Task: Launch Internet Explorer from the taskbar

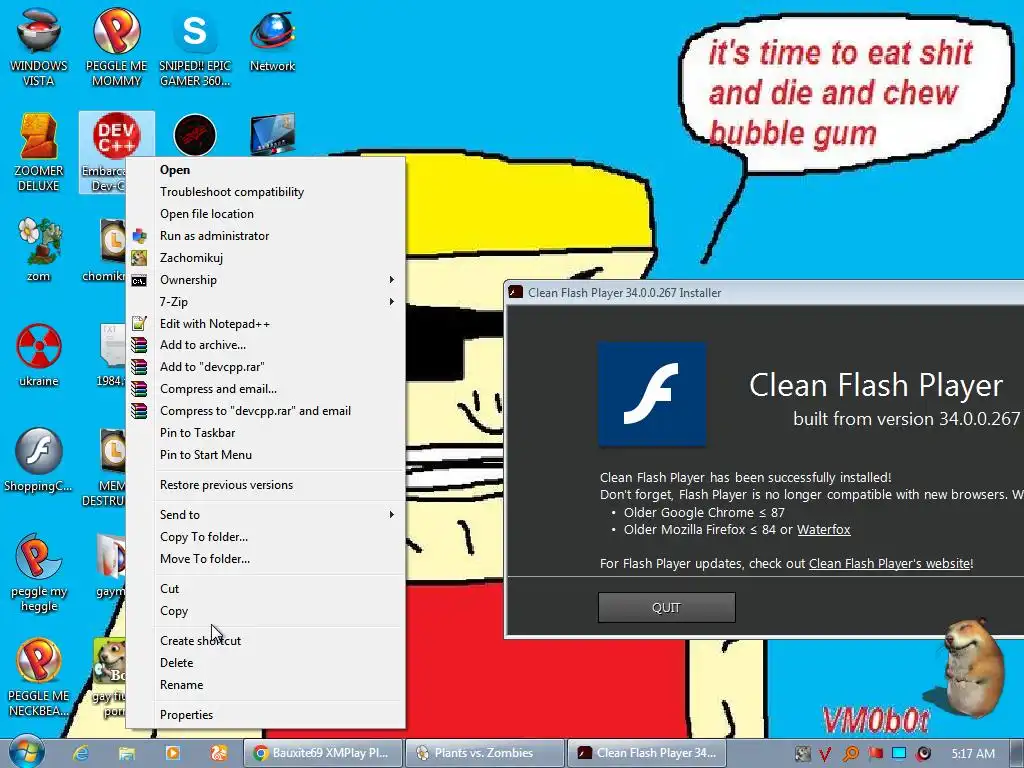Action: pos(81,753)
